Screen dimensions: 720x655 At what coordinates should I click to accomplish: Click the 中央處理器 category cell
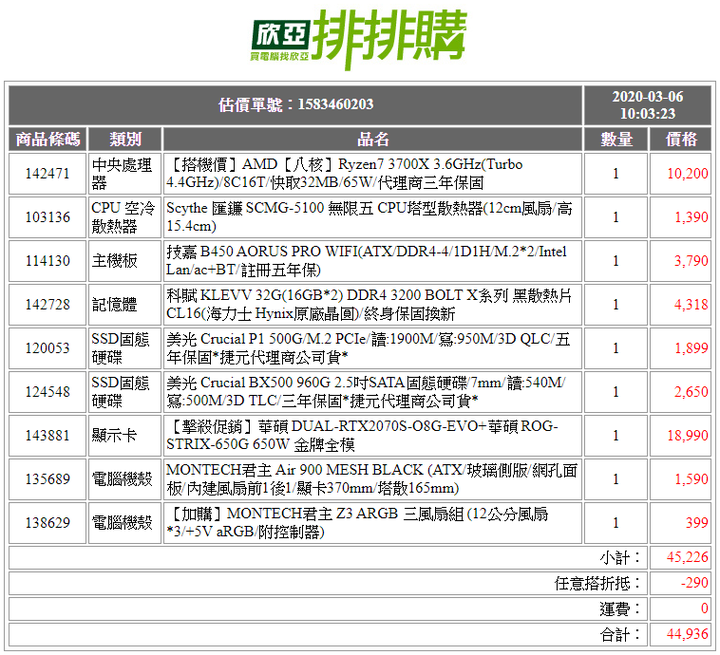coord(125,174)
